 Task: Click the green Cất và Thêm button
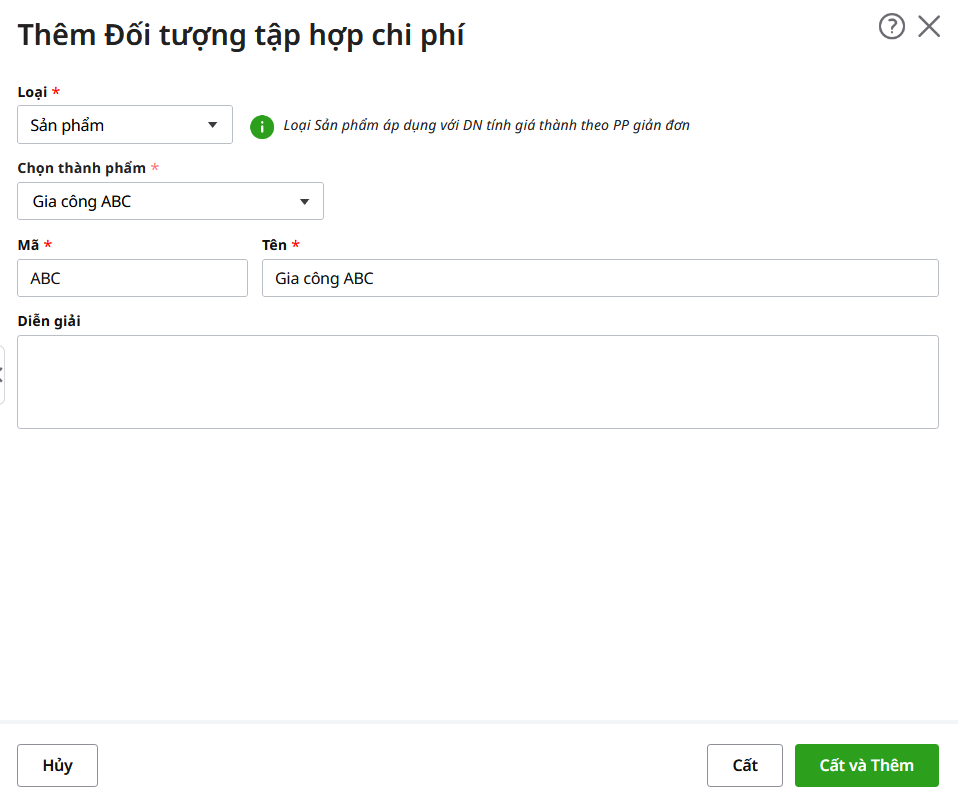[x=866, y=766]
